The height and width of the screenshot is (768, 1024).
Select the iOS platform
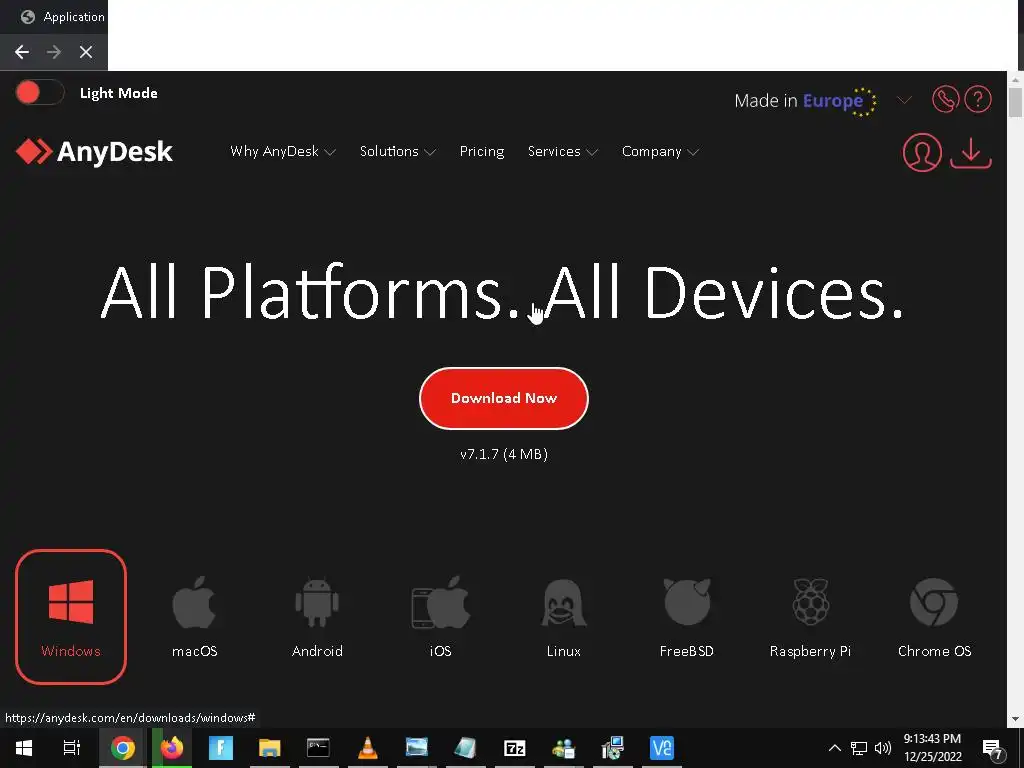pyautogui.click(x=441, y=616)
